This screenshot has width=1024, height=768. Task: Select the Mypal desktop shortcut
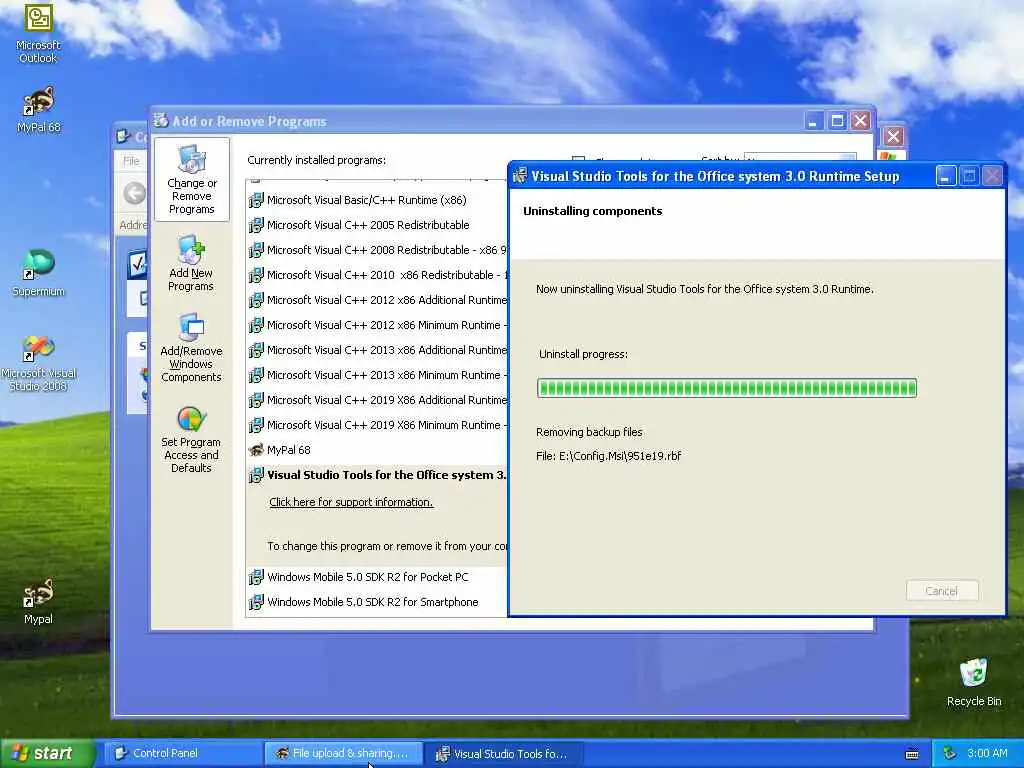38,601
